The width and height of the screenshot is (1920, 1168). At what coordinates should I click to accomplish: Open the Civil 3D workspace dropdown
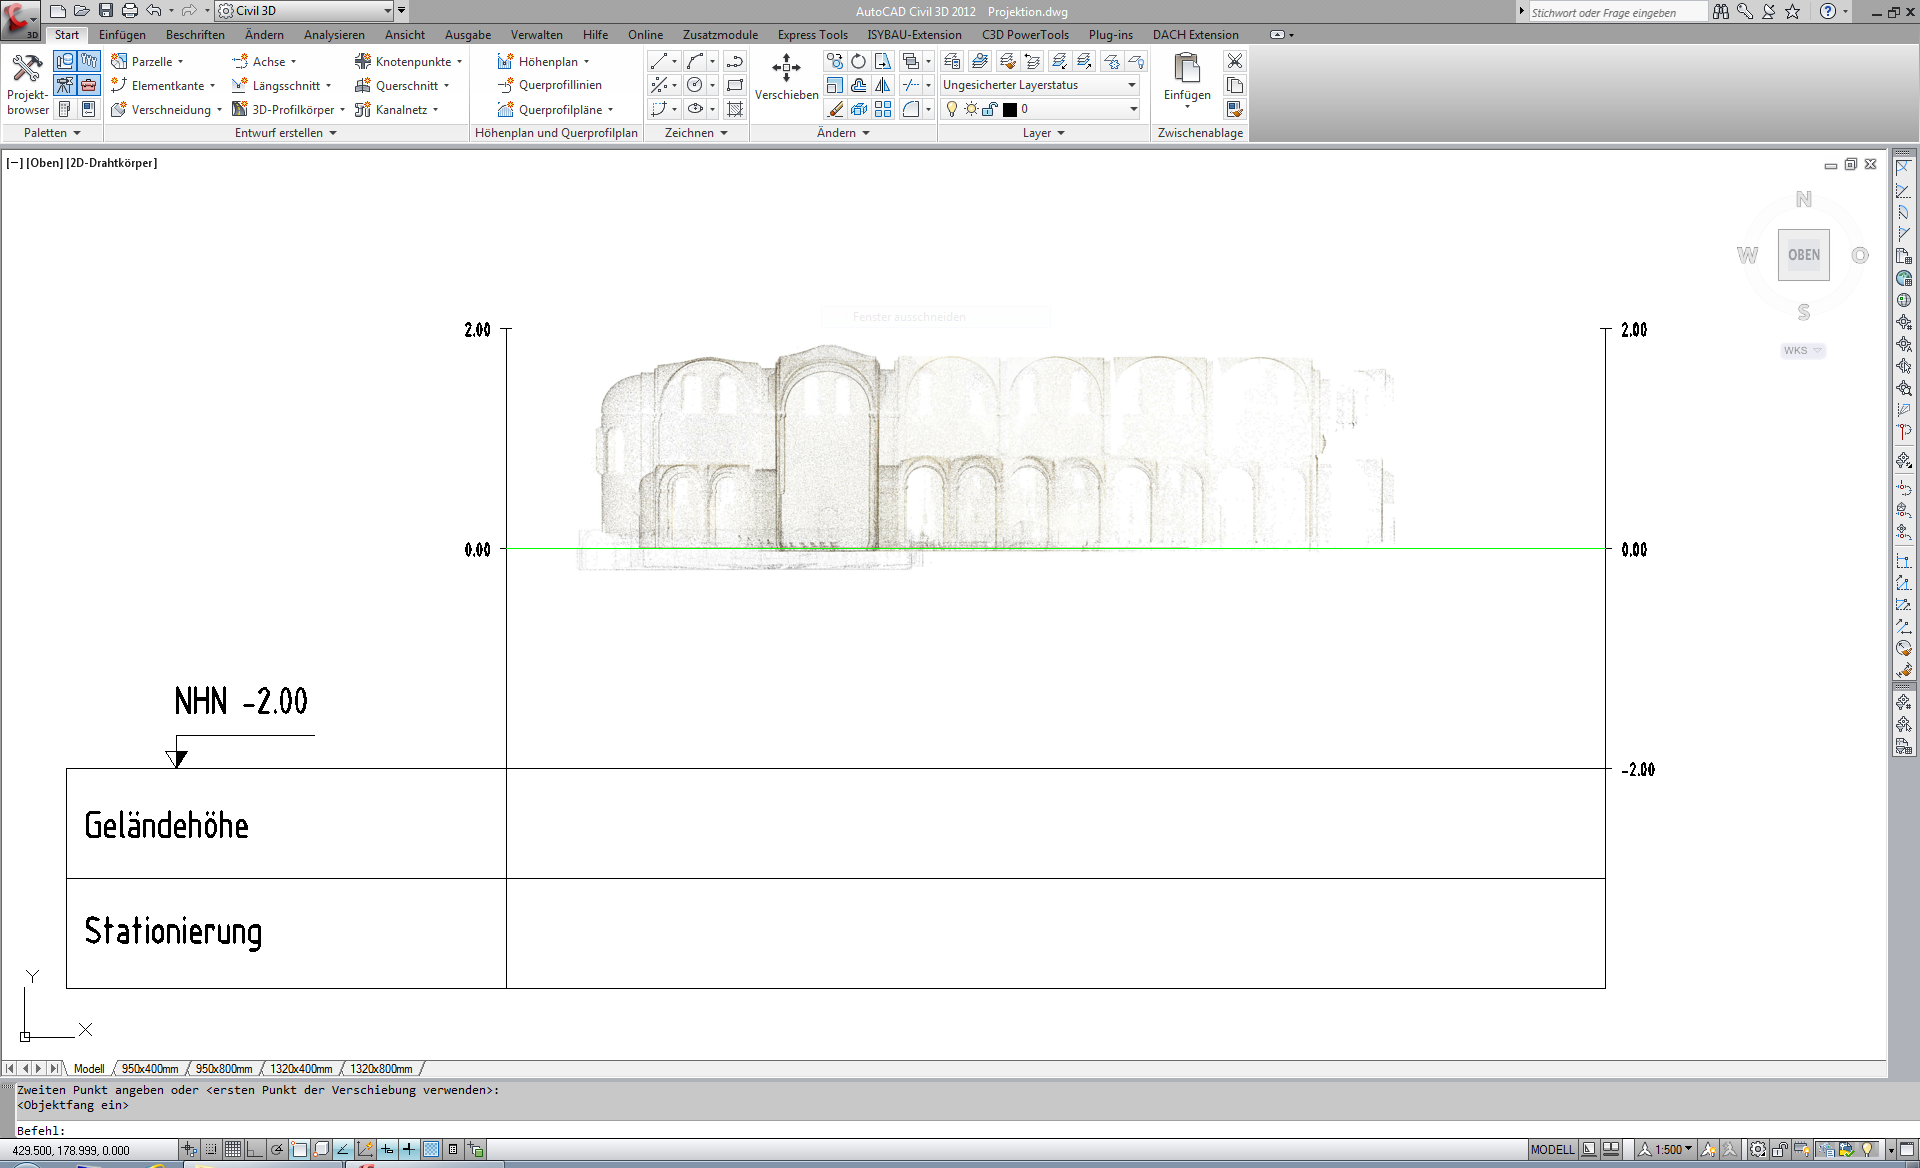[305, 11]
